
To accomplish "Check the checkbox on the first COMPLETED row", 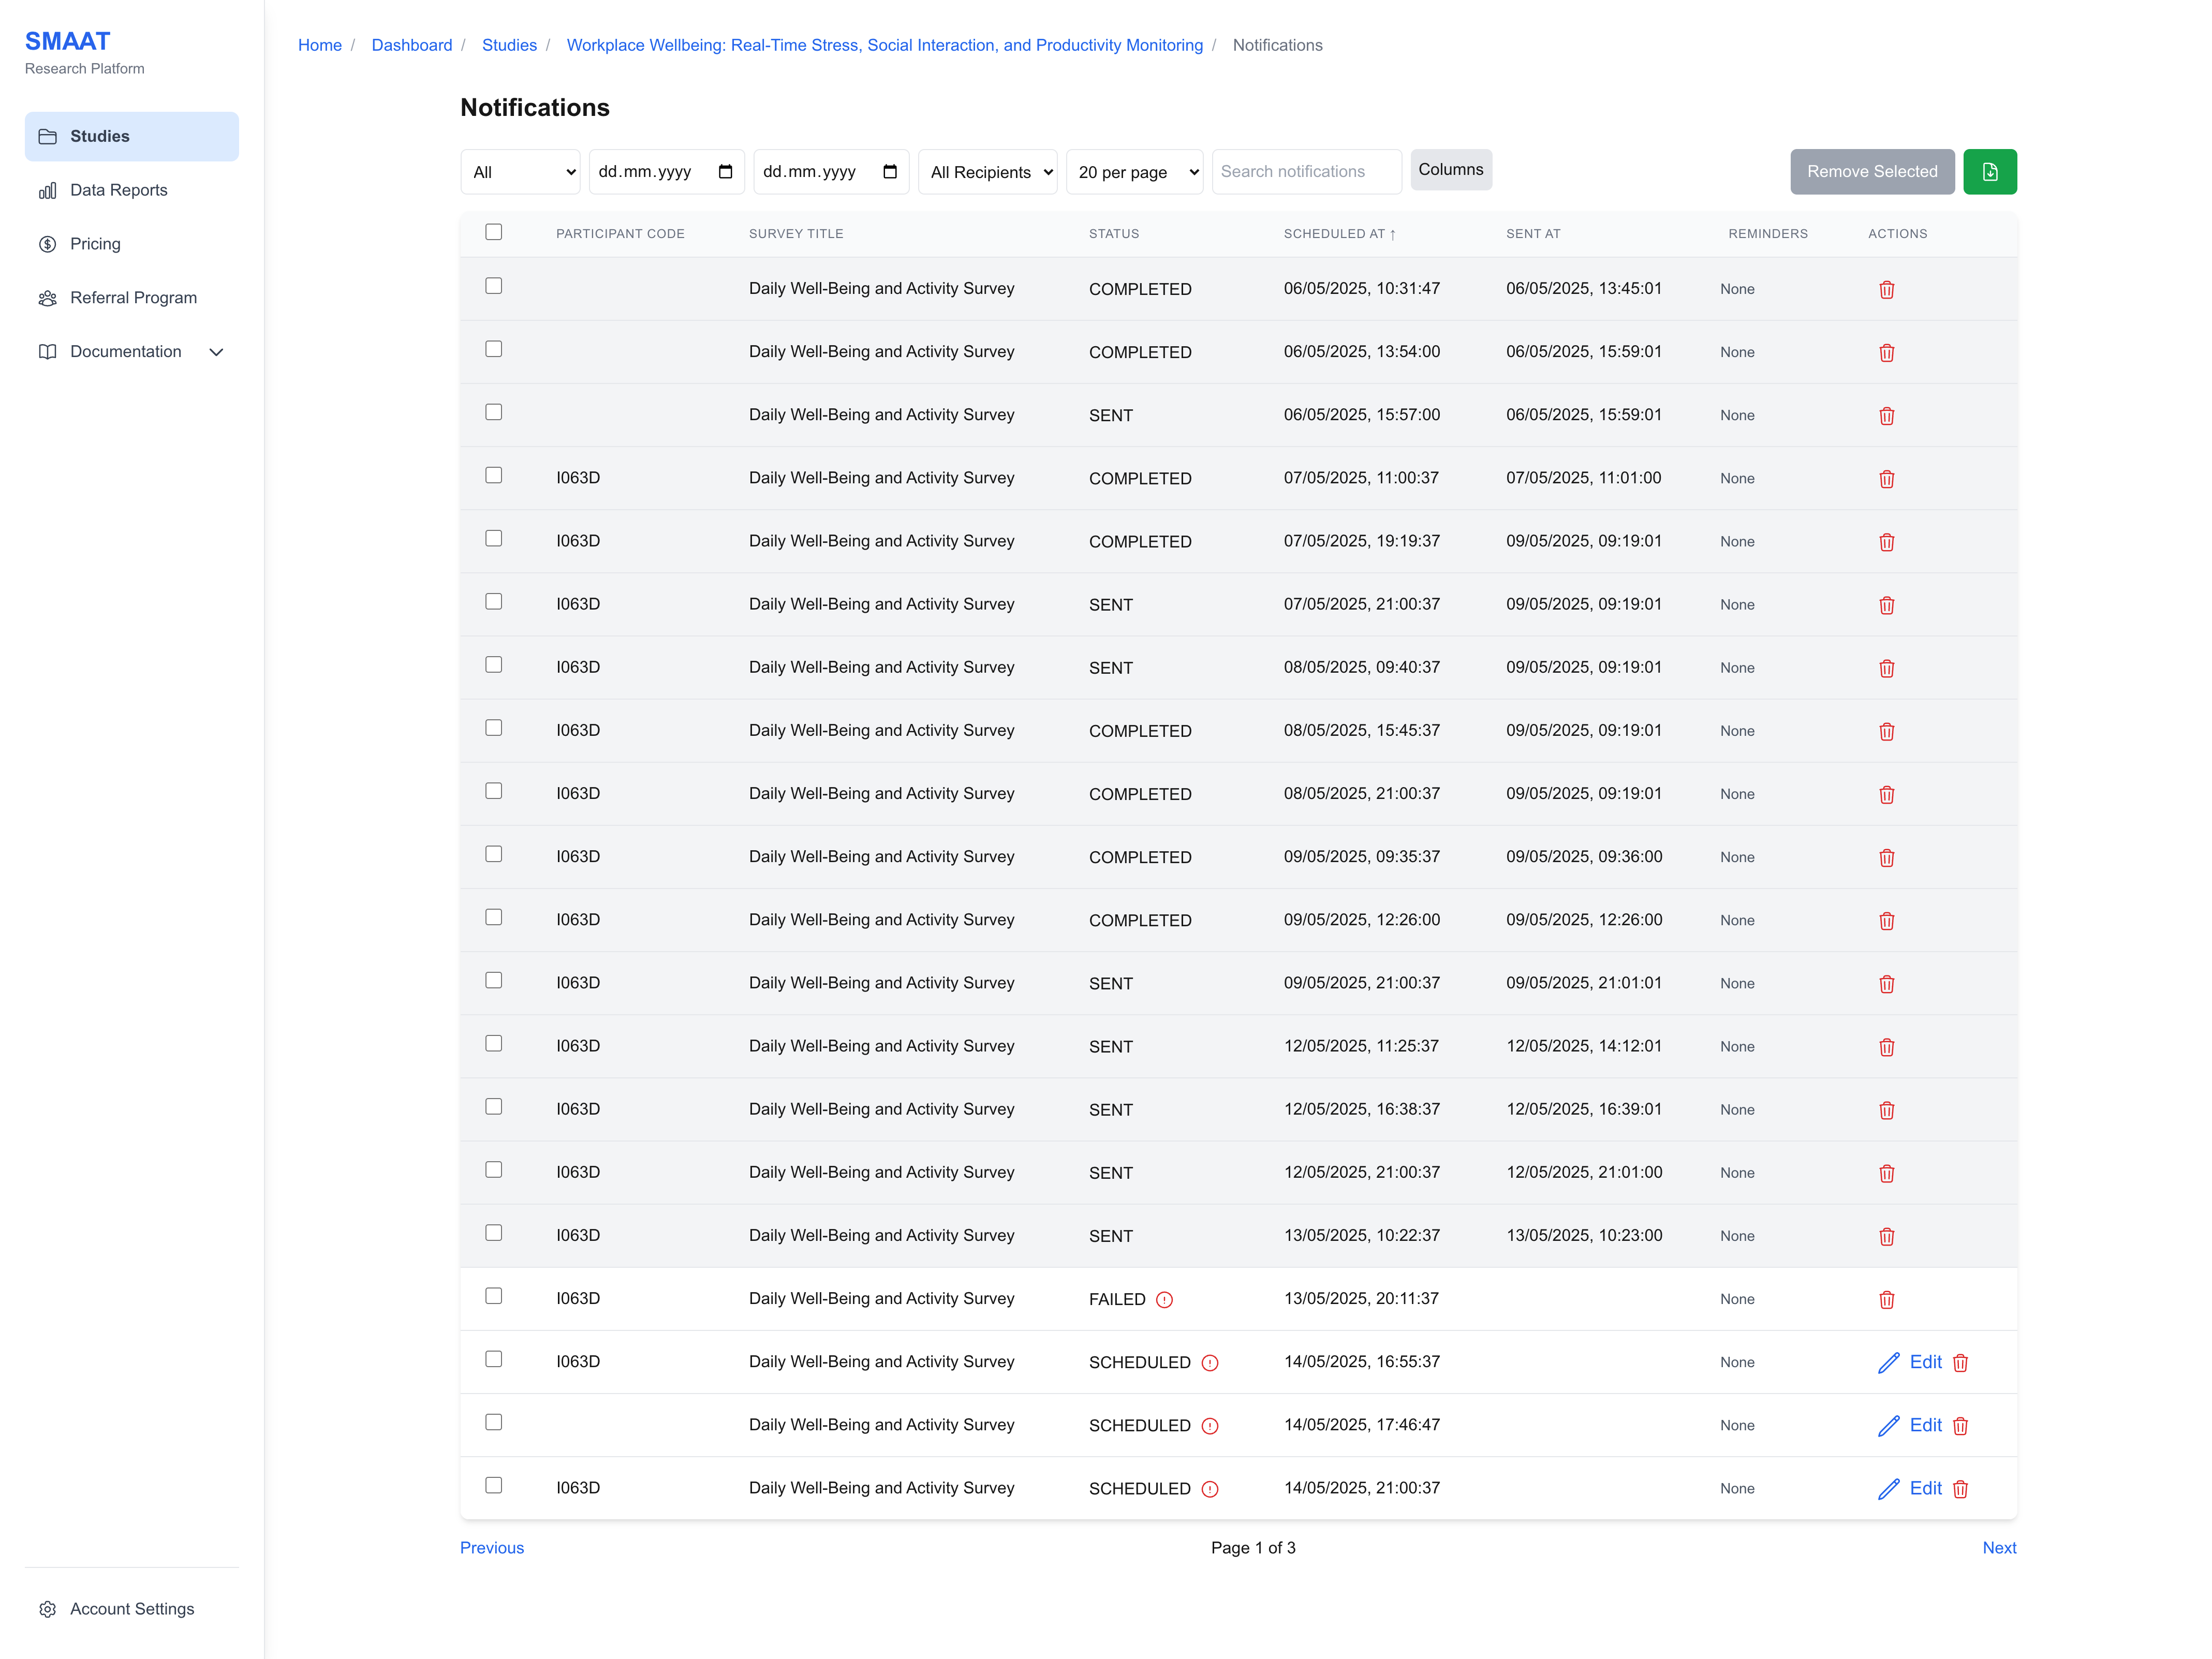I will pos(494,286).
